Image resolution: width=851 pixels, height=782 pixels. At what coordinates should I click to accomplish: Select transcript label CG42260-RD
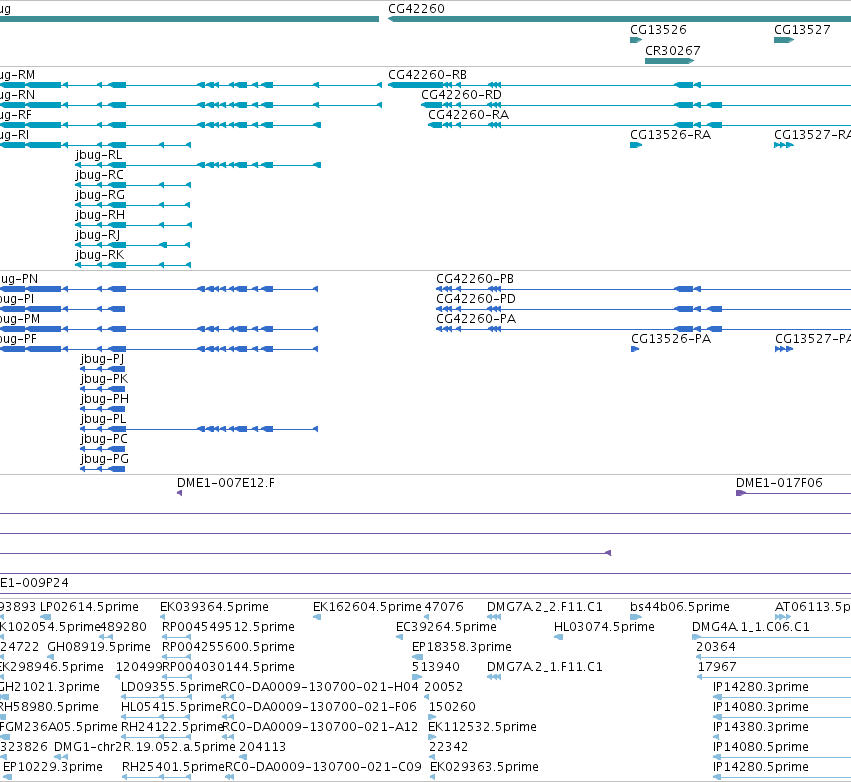(461, 95)
